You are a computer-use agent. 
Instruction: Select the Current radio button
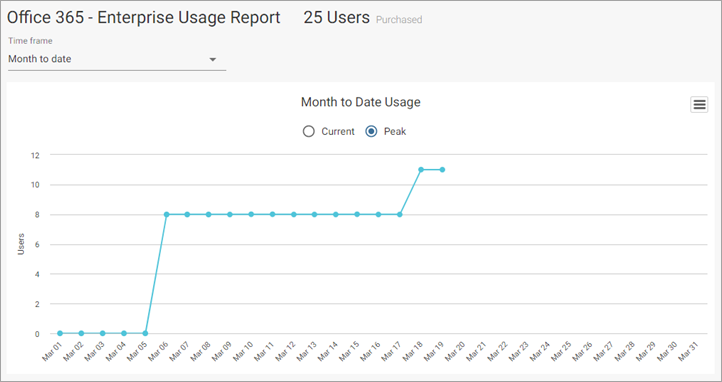309,132
